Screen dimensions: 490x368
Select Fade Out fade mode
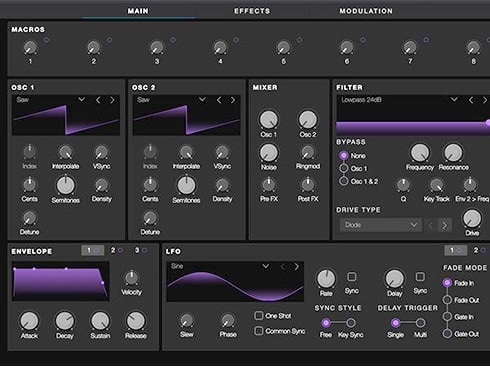click(x=447, y=300)
